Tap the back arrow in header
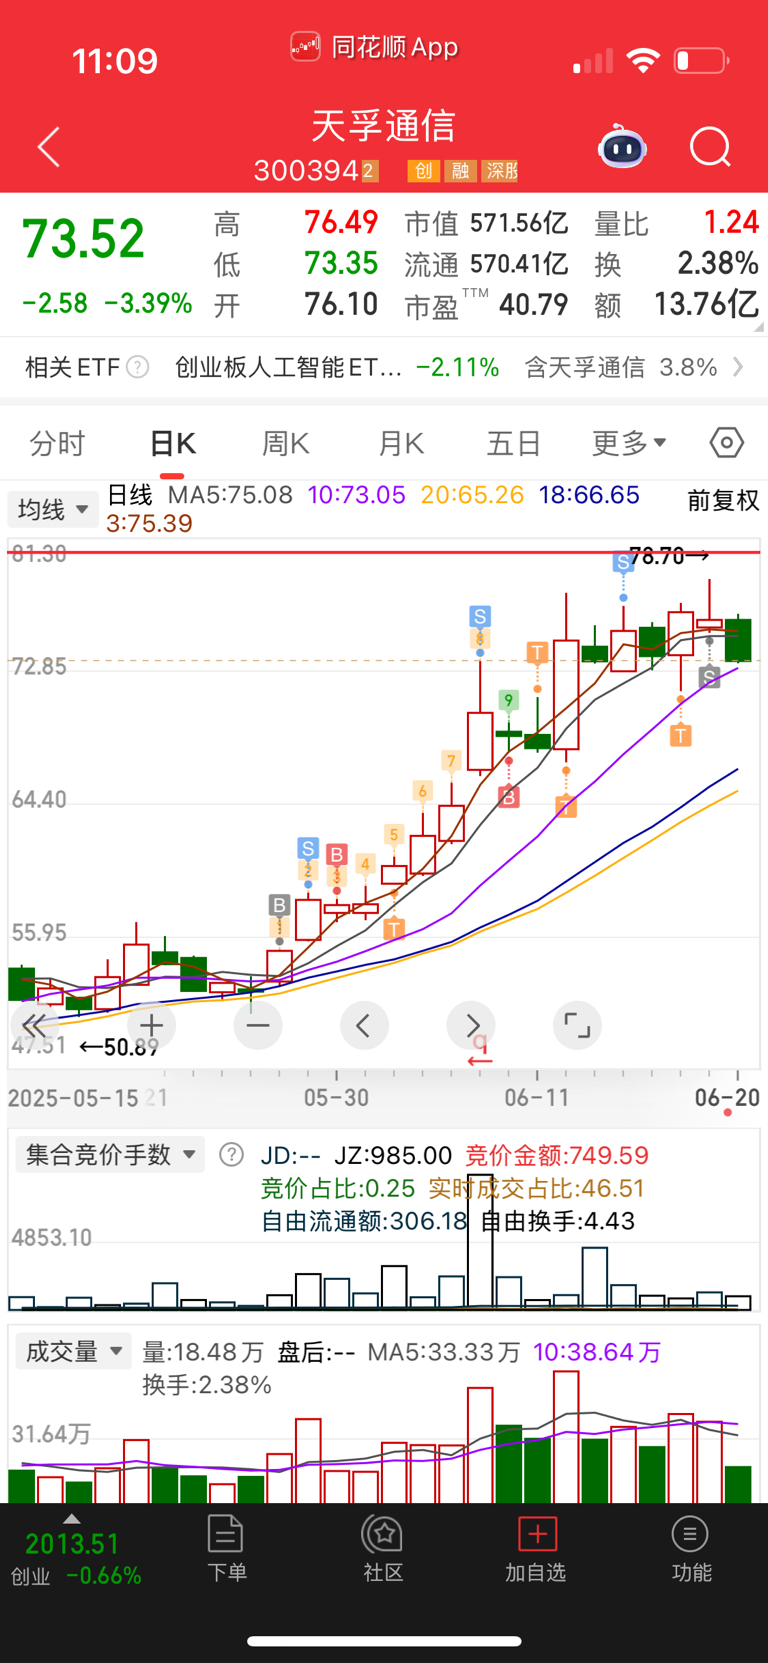The width and height of the screenshot is (768, 1663). tap(49, 147)
